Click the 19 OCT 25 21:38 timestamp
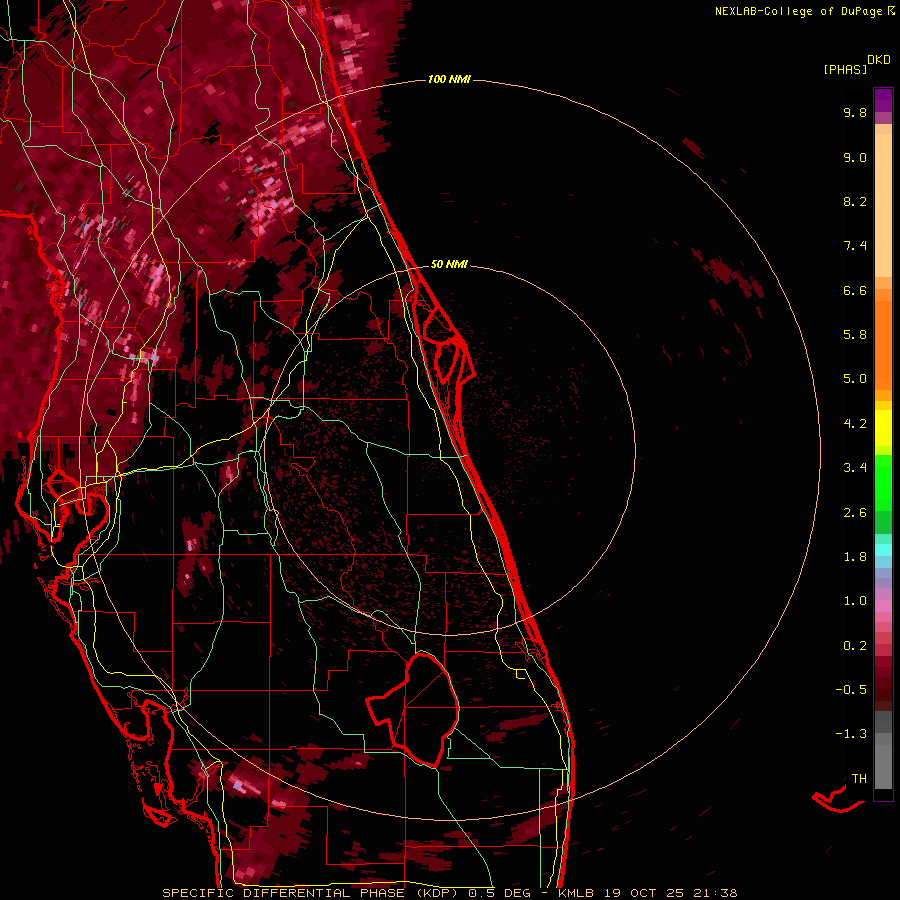Image resolution: width=900 pixels, height=900 pixels. (671, 893)
